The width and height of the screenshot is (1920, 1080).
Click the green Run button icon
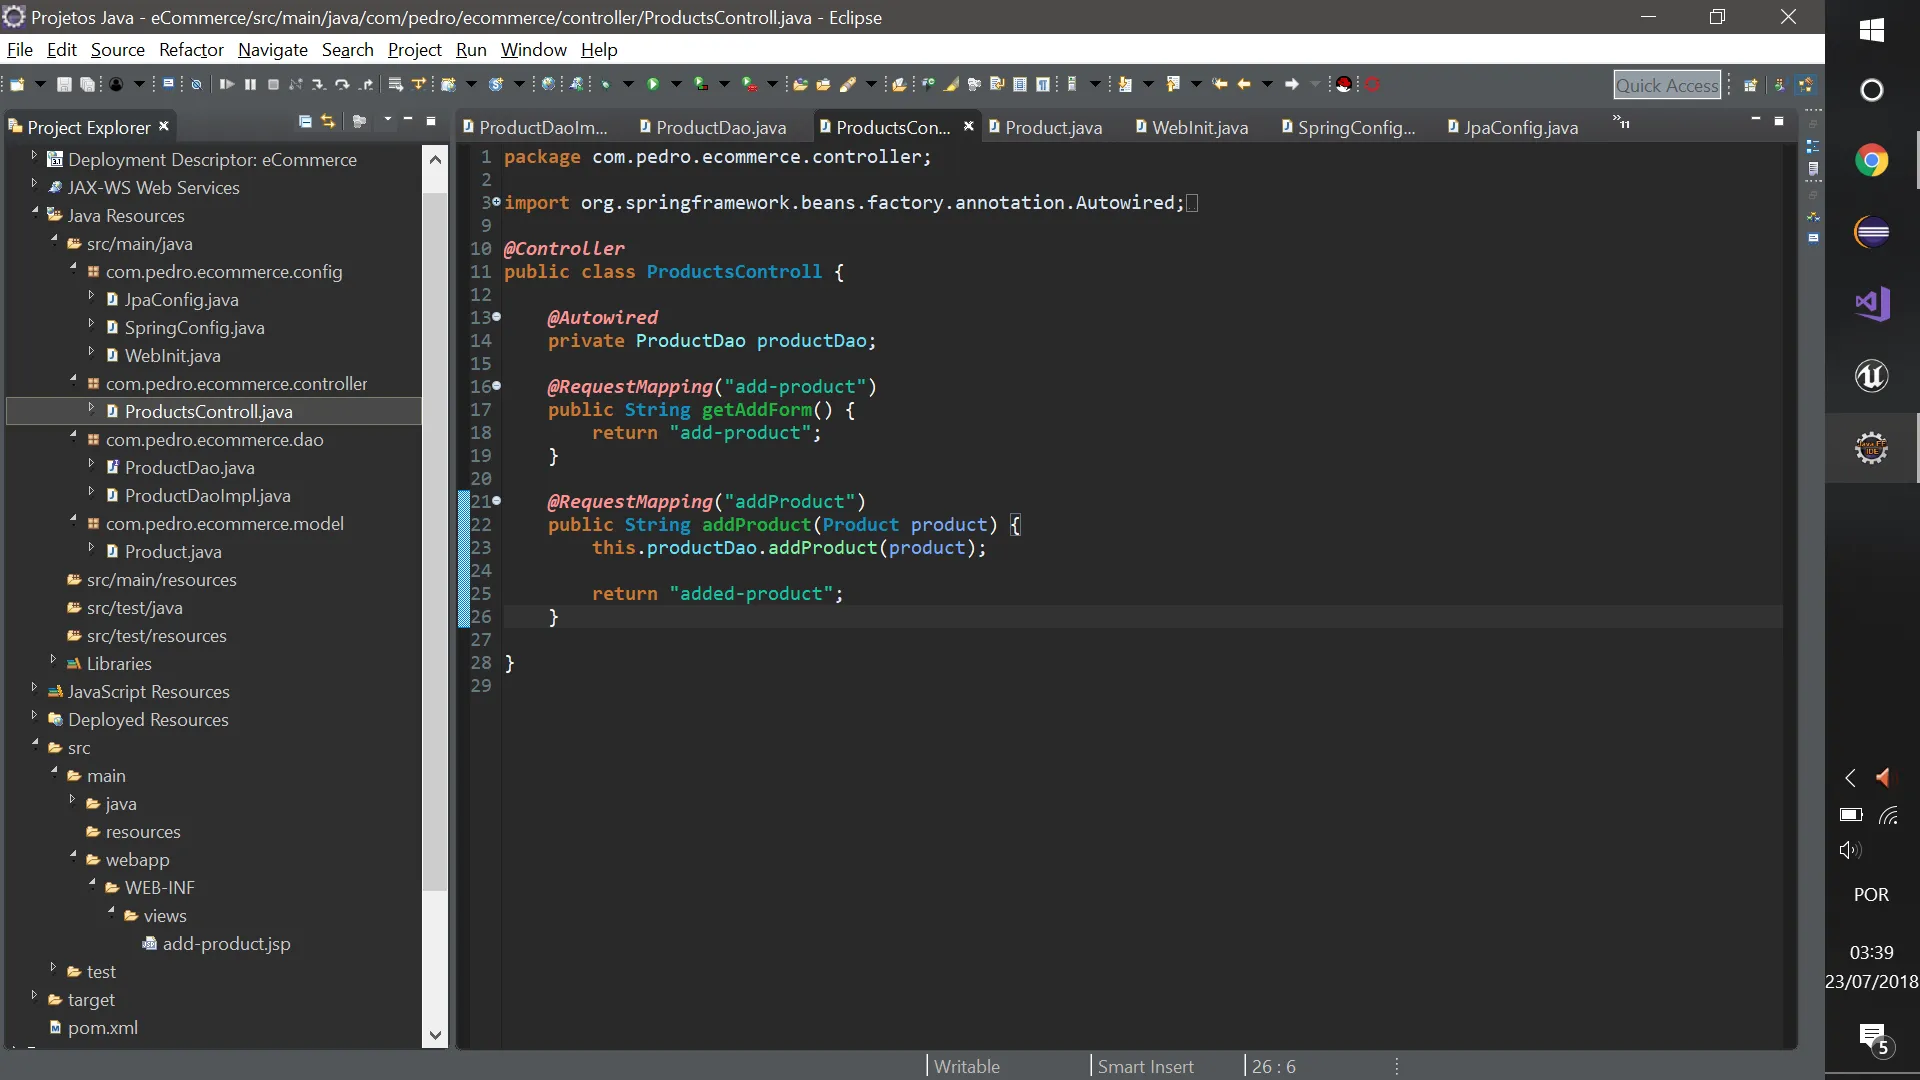653,85
